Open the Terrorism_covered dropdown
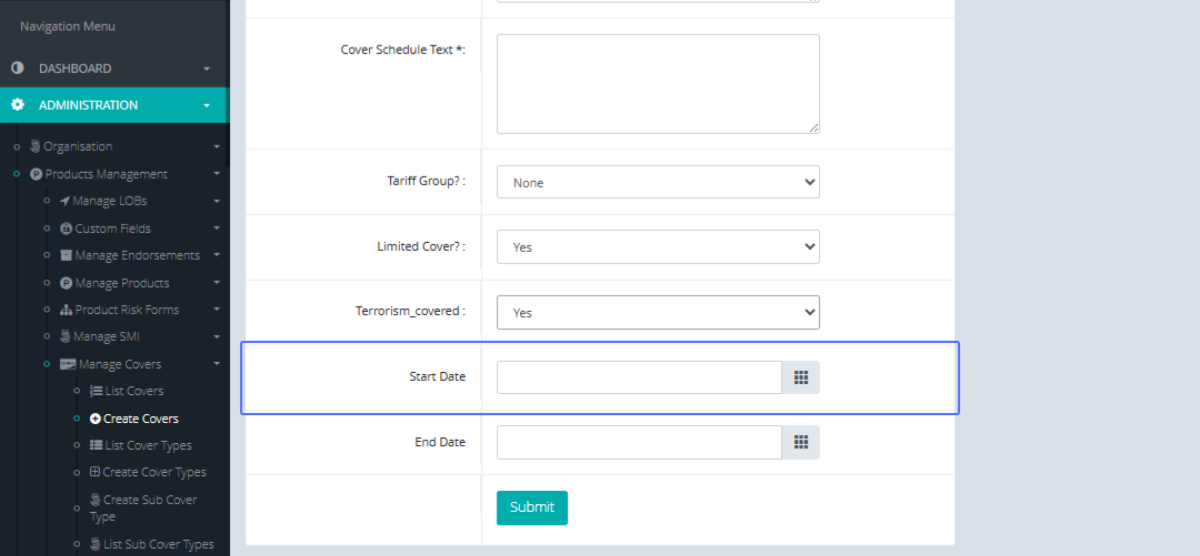1200x556 pixels. [x=657, y=312]
